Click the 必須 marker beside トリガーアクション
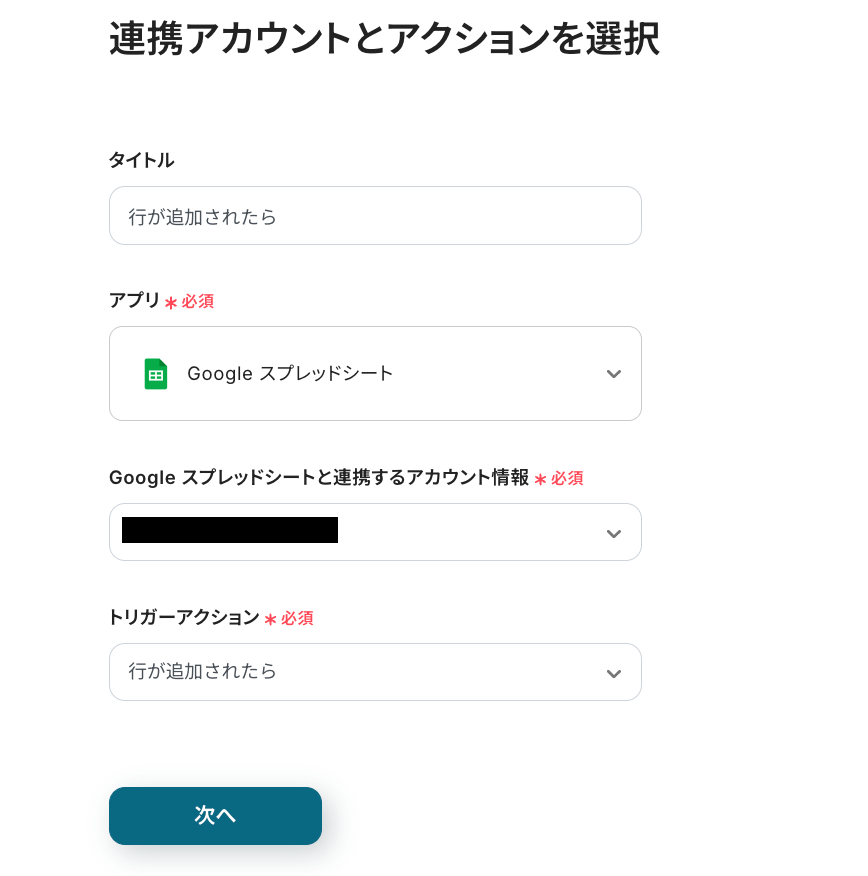This screenshot has width=868, height=876. coord(297,618)
